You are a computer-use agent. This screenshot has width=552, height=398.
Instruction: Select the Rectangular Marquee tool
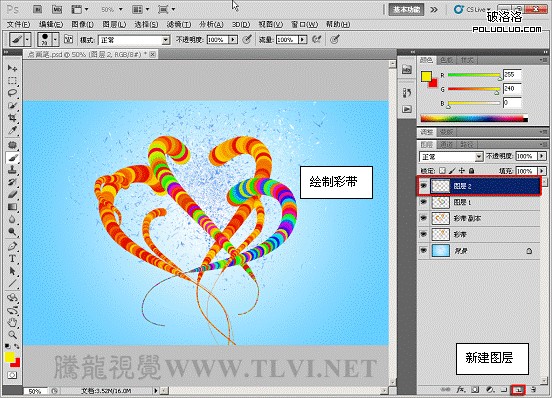[x=12, y=81]
